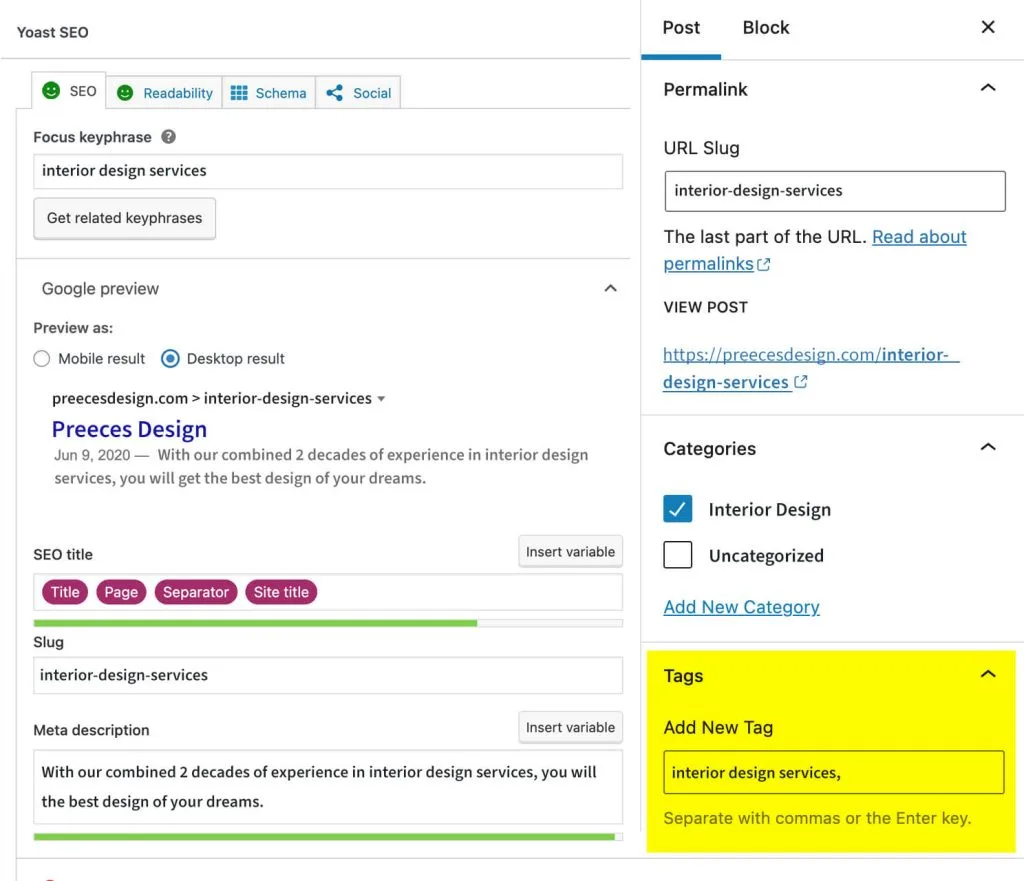Click Insert variable for Meta description
Viewport: 1024px width, 881px height.
(x=570, y=728)
